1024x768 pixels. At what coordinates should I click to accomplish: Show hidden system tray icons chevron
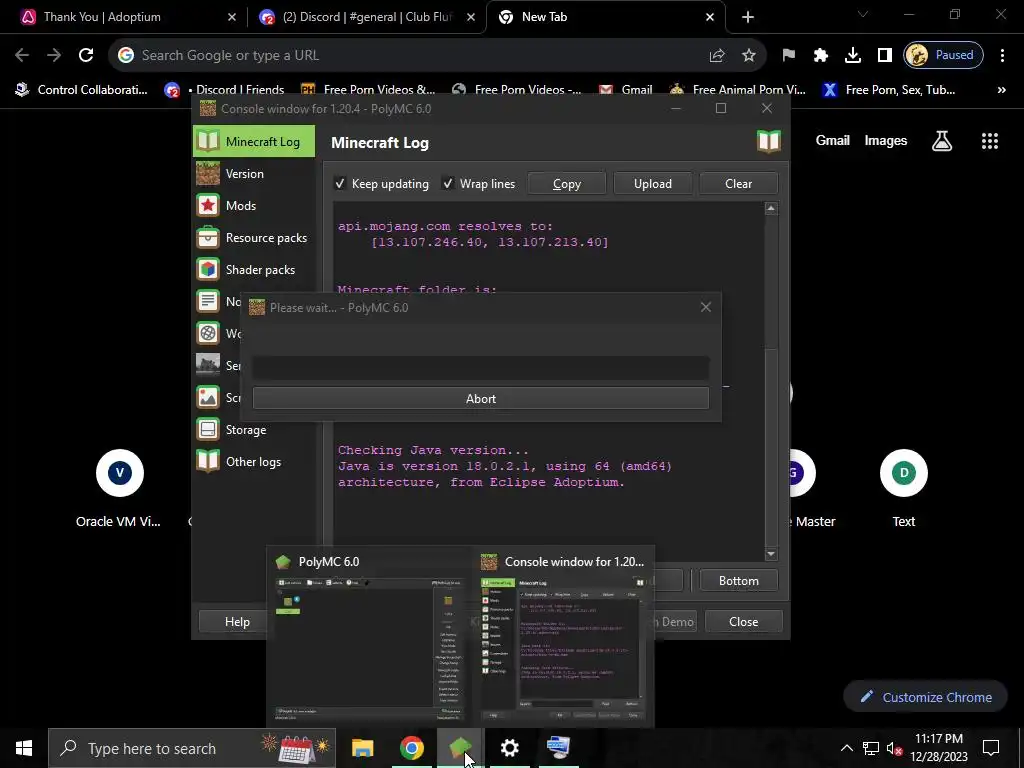[x=846, y=748]
